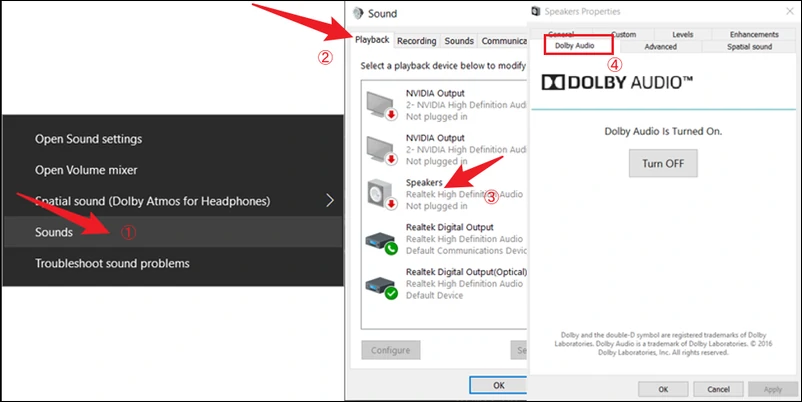Click Default Device status text
Viewport: 802px width, 402px height.
tap(434, 296)
